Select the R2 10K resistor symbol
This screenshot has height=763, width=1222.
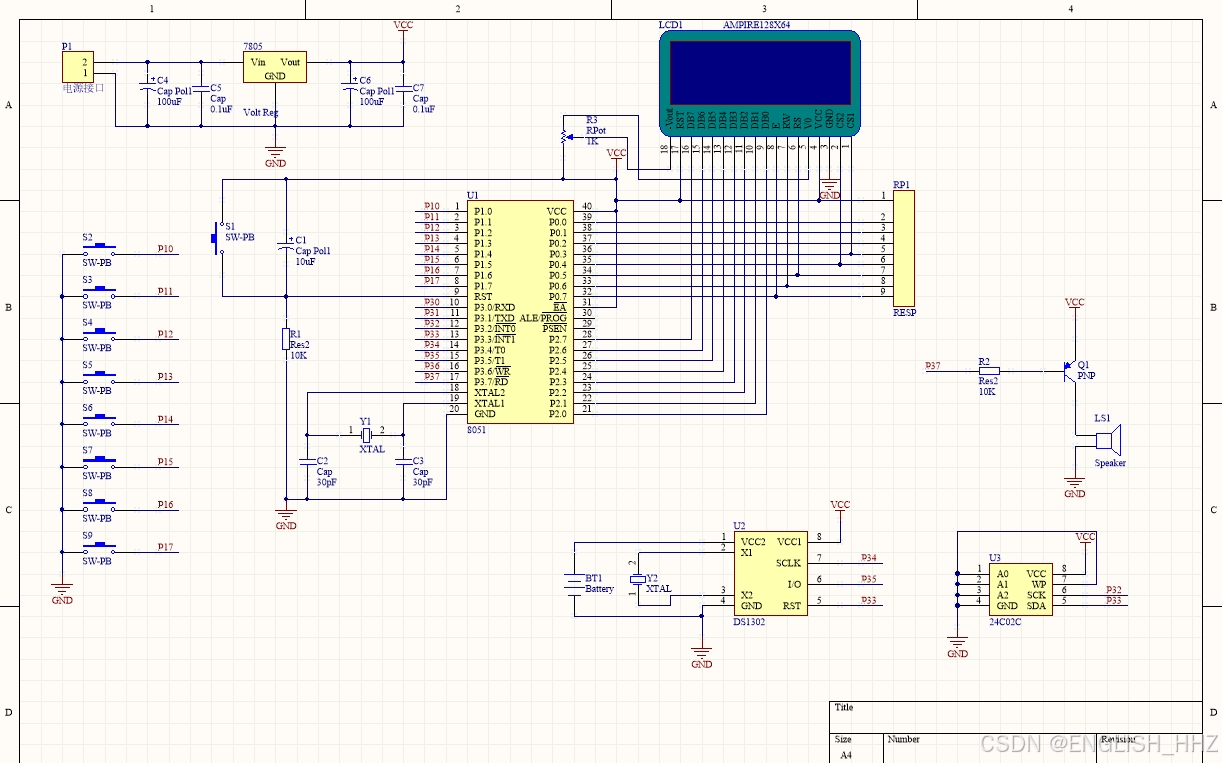(x=989, y=370)
